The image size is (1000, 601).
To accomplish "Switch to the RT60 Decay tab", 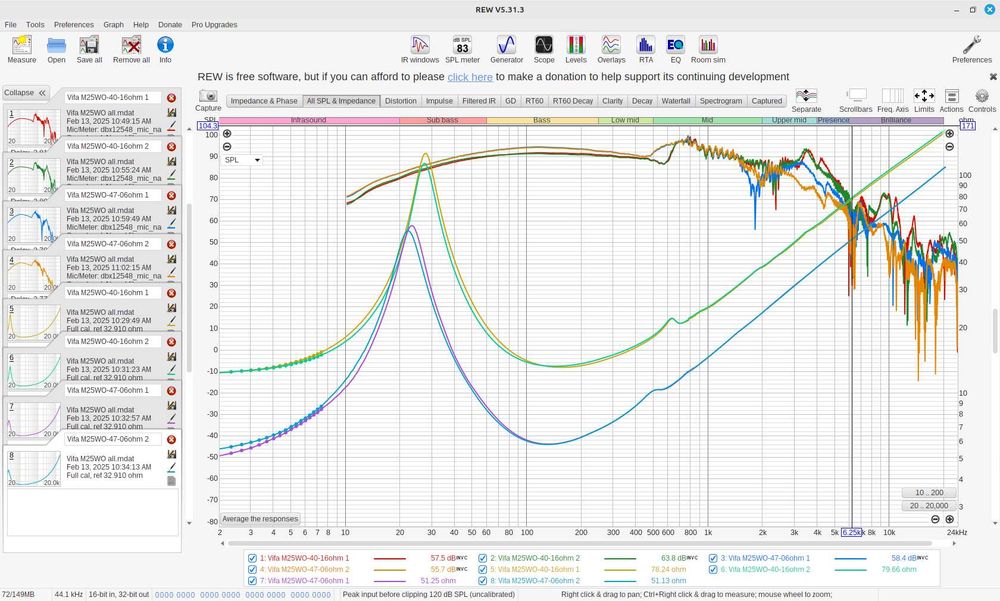I will coord(573,101).
